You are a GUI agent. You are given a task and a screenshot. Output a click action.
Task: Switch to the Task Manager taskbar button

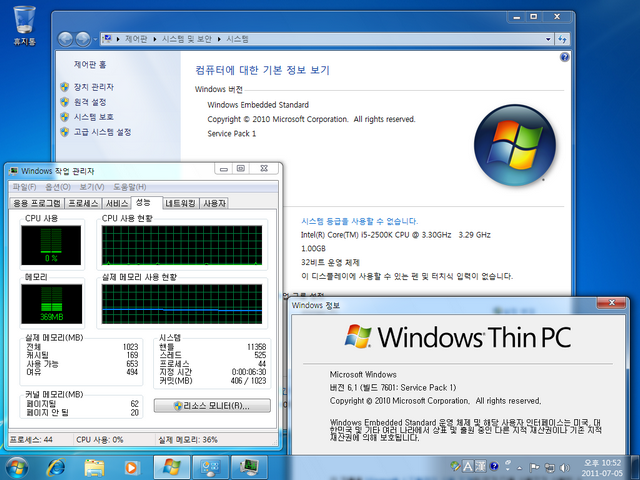(249, 468)
